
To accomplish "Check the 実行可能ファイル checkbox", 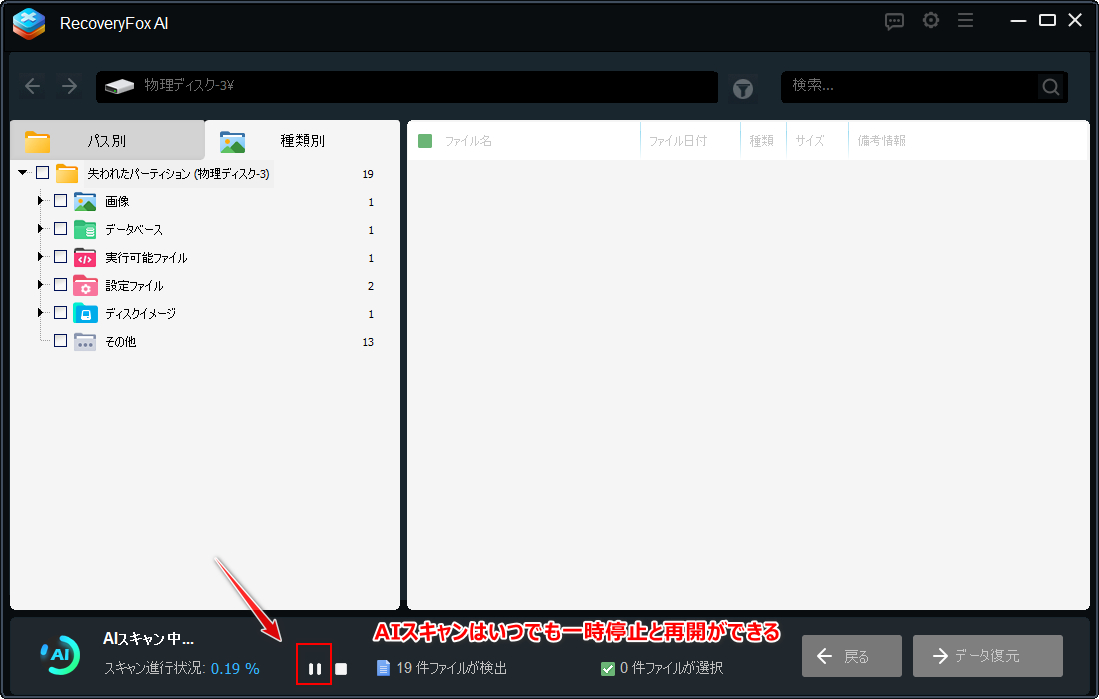I will [60, 257].
